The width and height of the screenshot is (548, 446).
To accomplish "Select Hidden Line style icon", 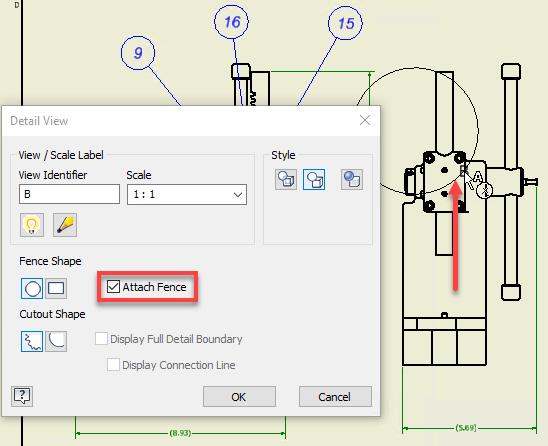I will [286, 180].
